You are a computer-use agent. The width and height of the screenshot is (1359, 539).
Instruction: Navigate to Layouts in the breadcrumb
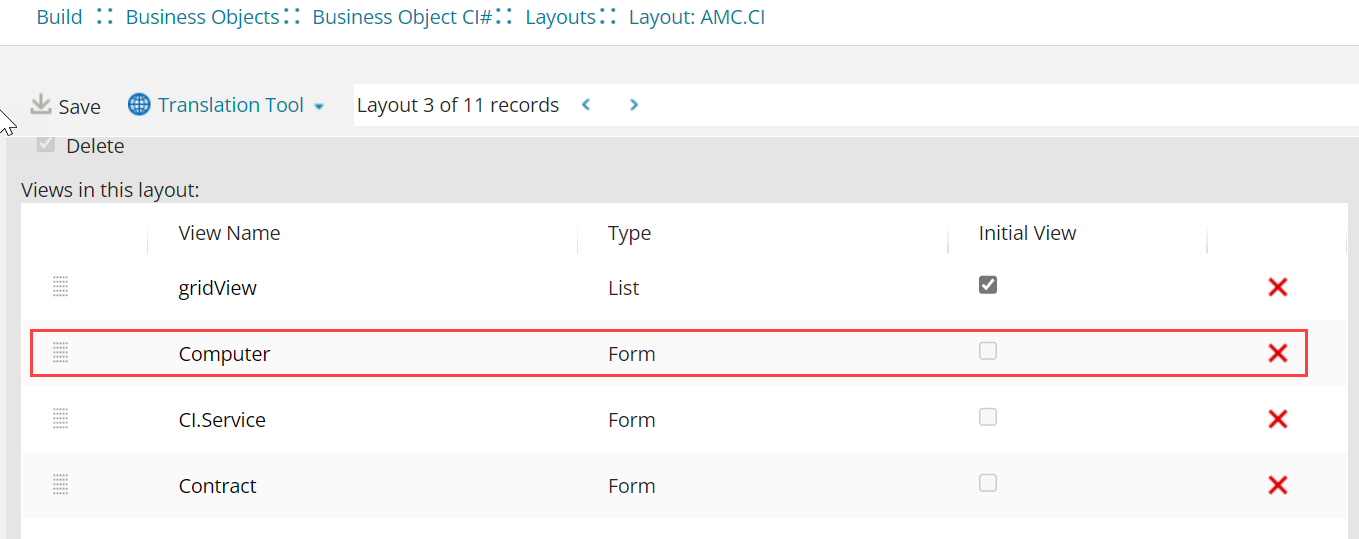click(560, 18)
